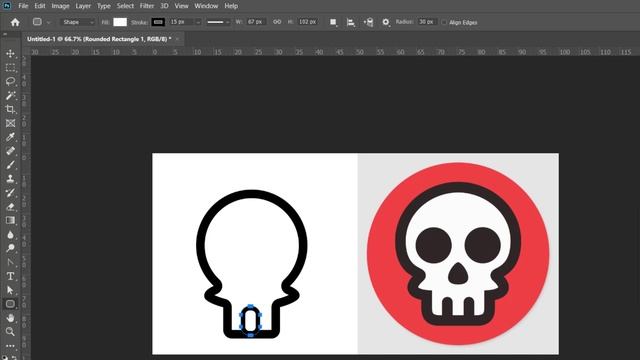
Task: Click the selected rounded rectangle tooth shape
Action: click(250, 320)
